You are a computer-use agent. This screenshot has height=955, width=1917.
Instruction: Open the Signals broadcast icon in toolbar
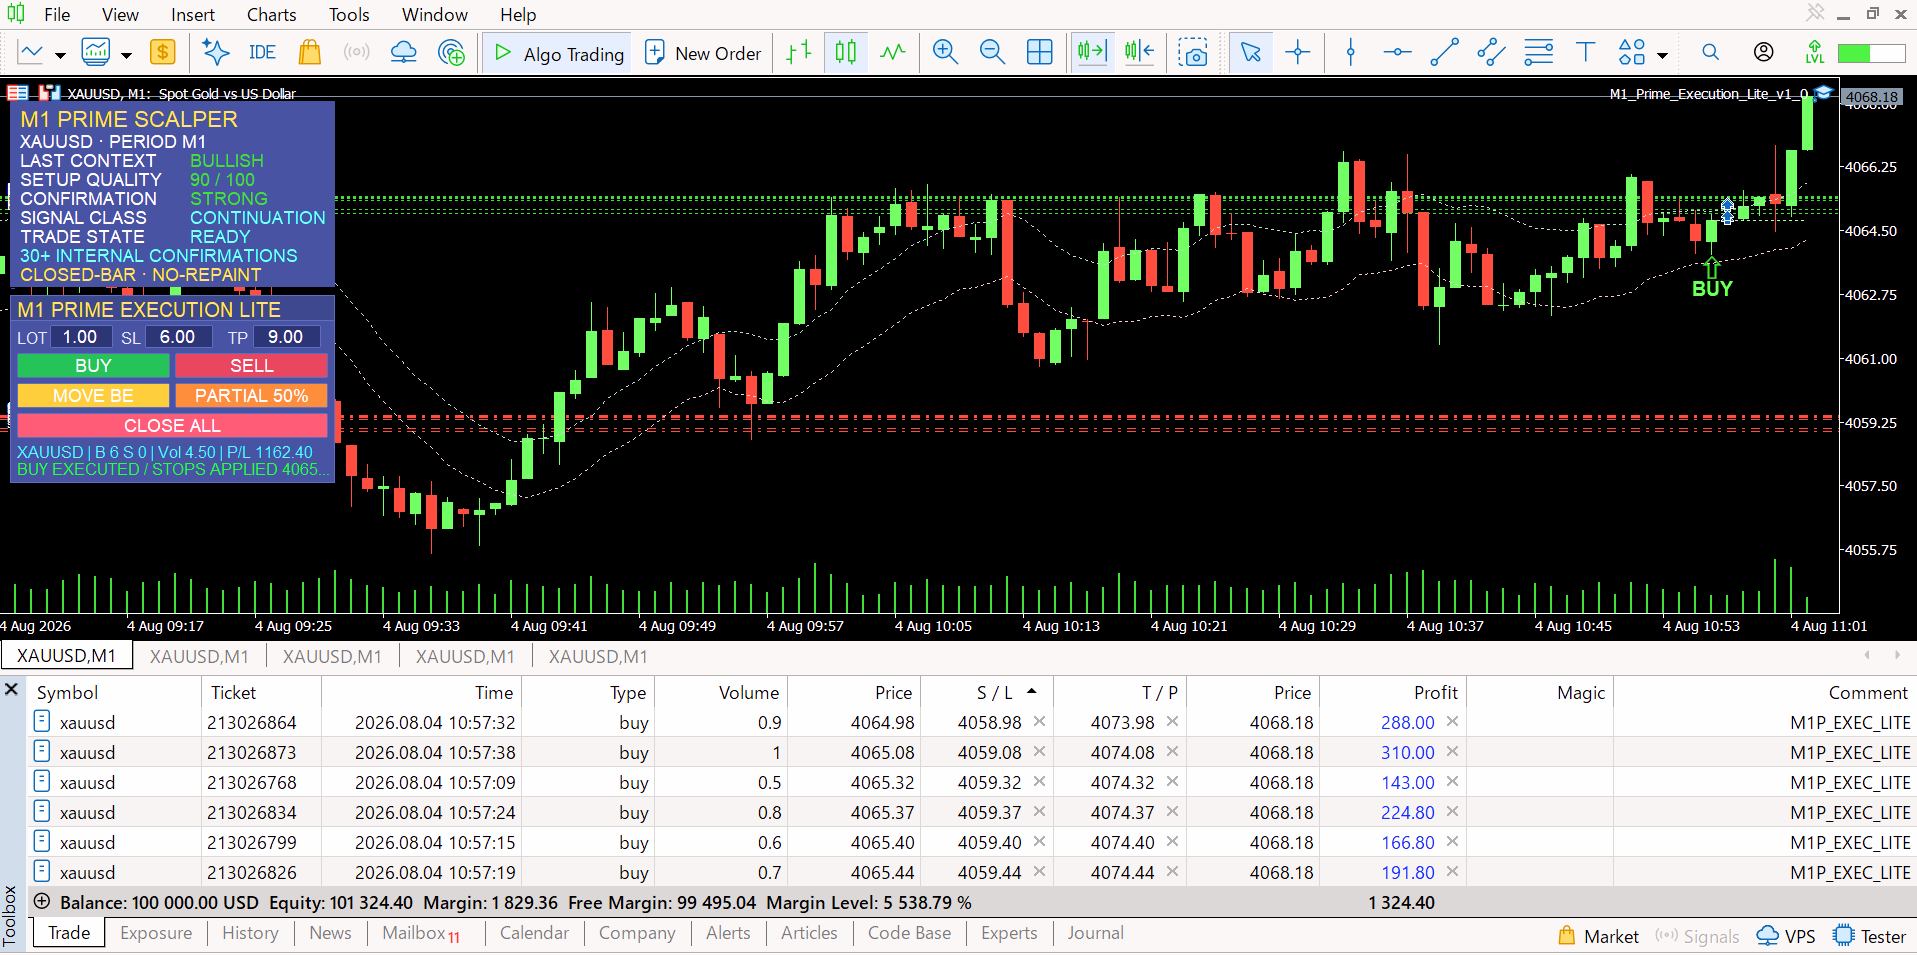click(x=356, y=53)
